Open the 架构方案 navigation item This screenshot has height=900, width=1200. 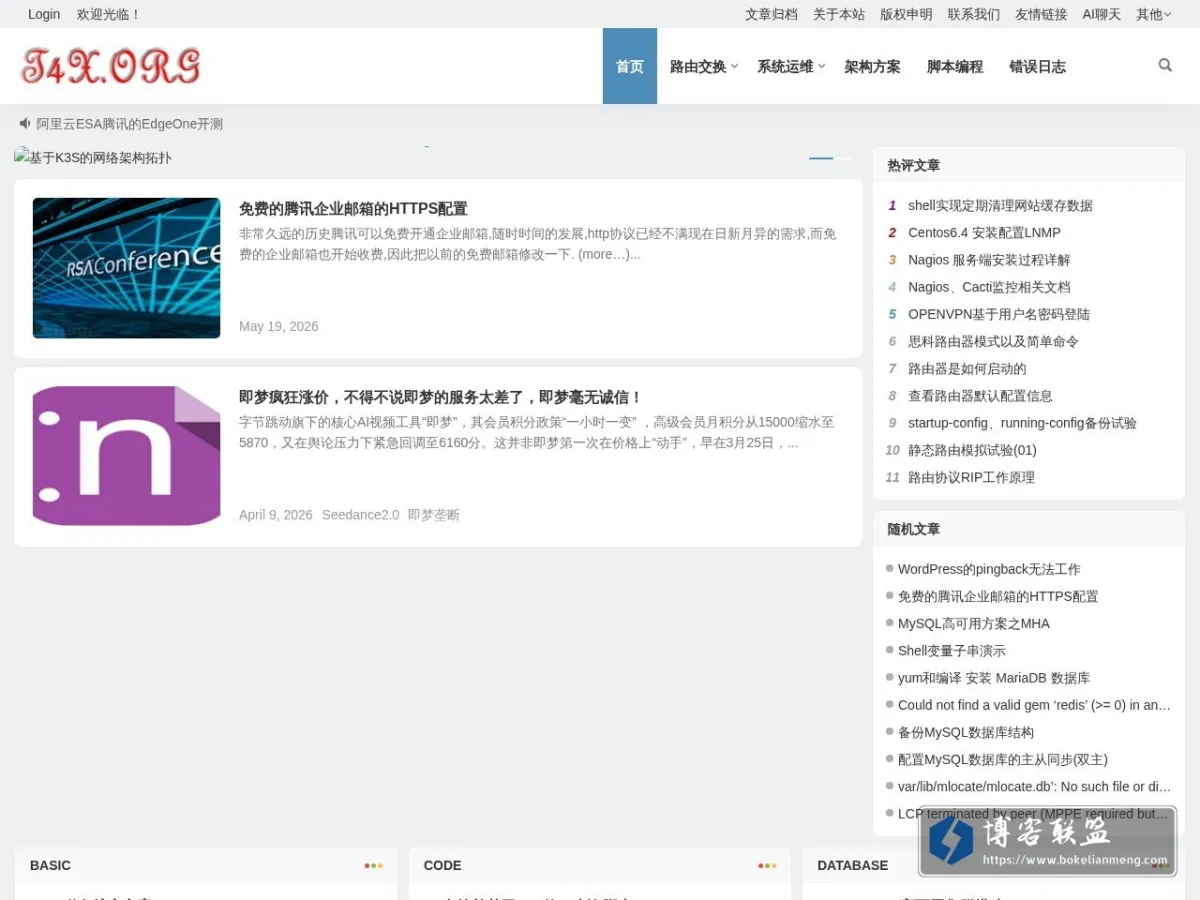872,66
